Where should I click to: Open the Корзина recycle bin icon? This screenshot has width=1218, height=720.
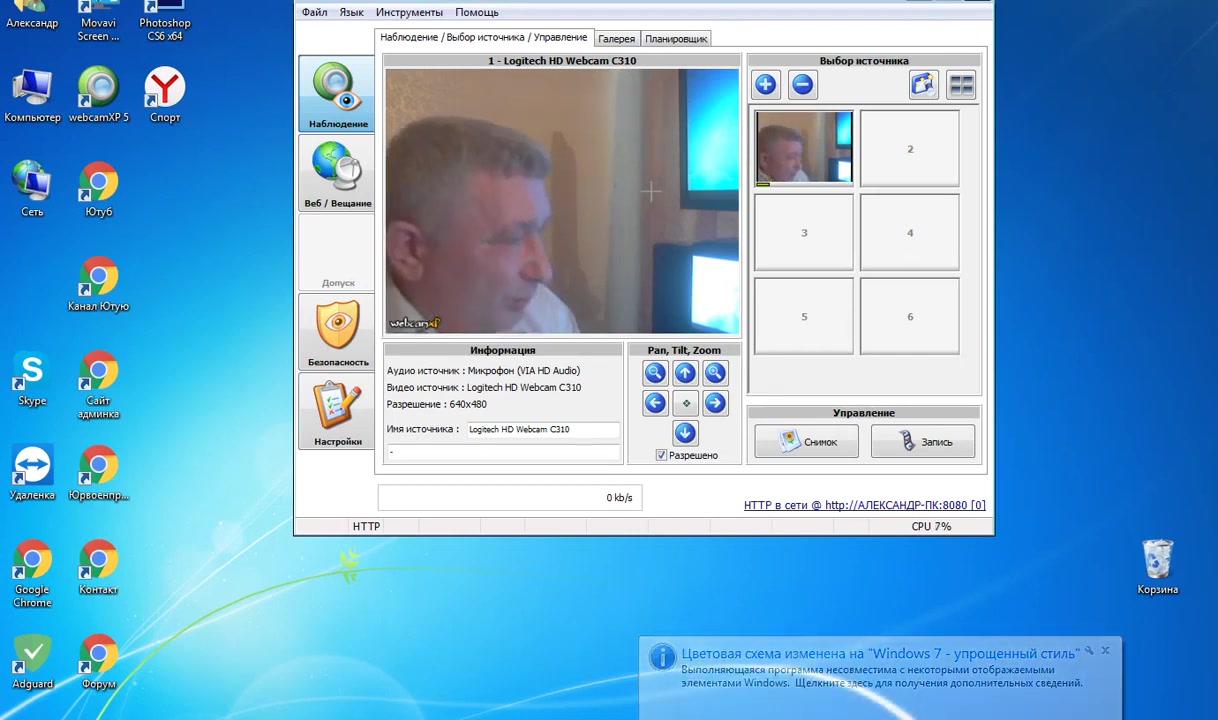click(1157, 567)
